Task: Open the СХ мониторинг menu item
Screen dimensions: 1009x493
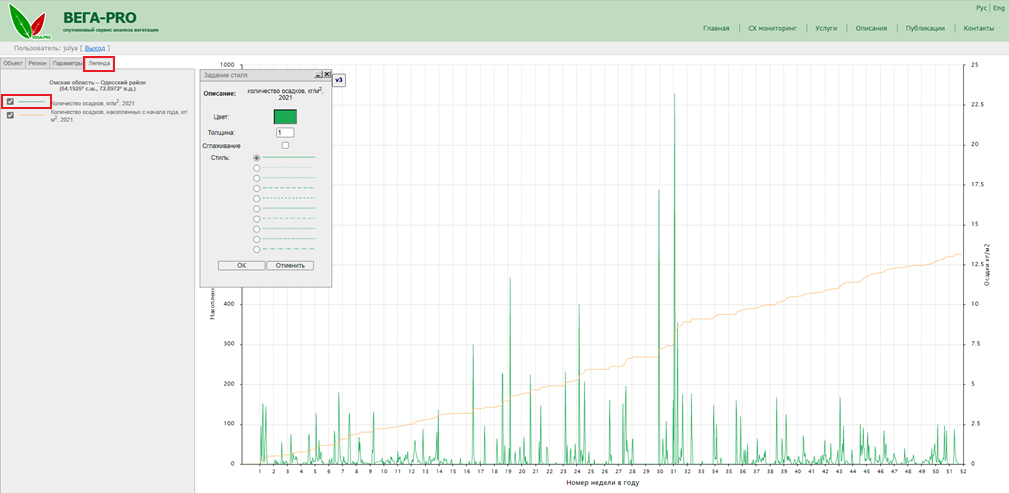Action: click(771, 28)
